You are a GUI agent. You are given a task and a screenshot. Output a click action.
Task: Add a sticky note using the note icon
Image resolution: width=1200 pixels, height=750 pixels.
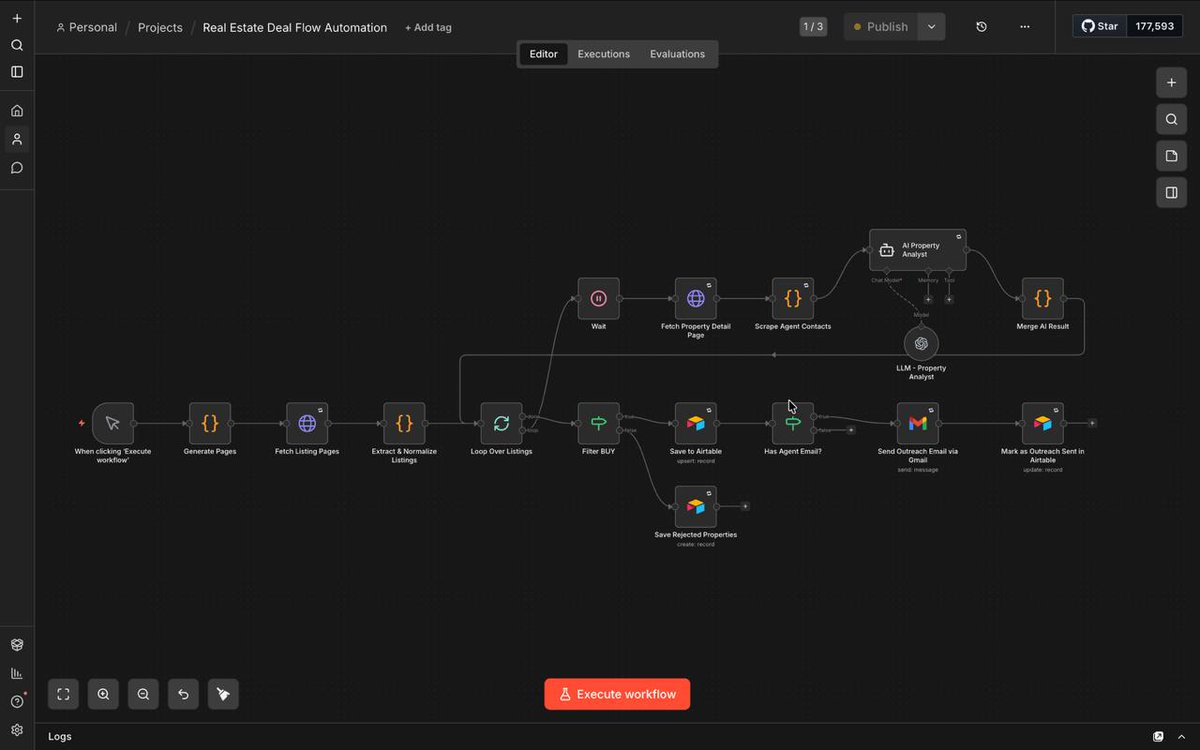pos(1171,156)
